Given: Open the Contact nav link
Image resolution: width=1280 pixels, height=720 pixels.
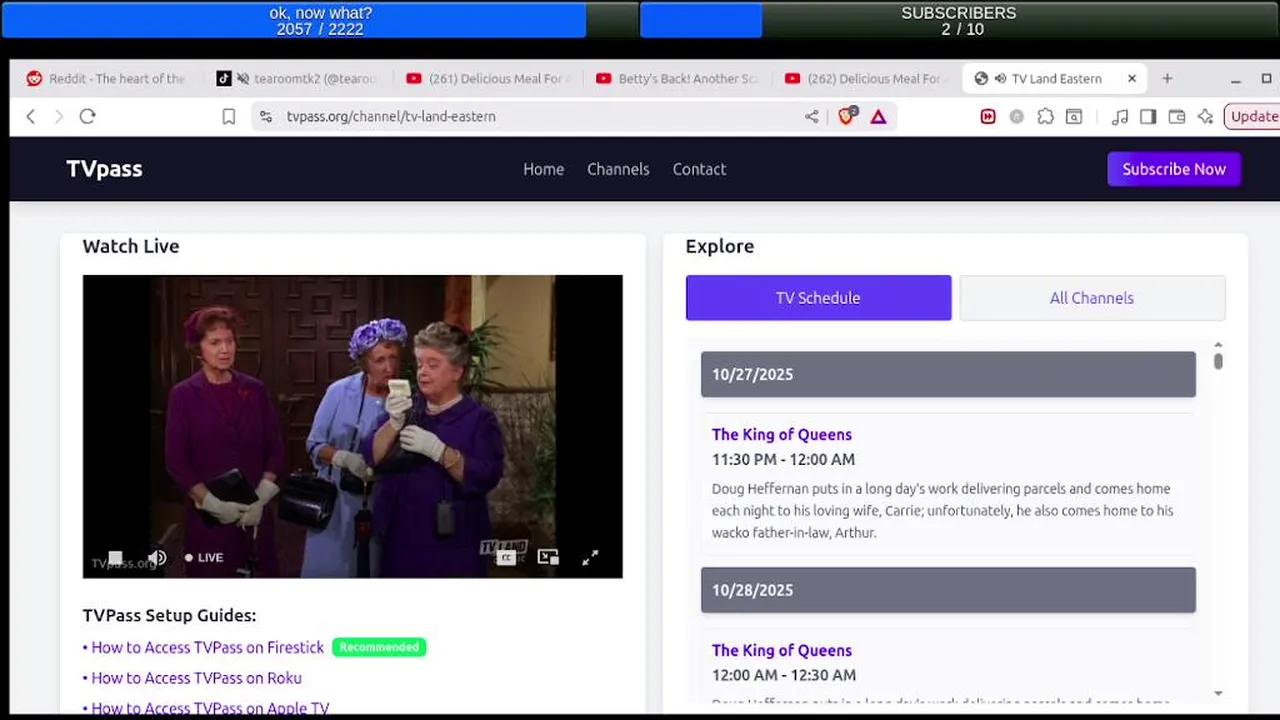Looking at the screenshot, I should point(699,169).
